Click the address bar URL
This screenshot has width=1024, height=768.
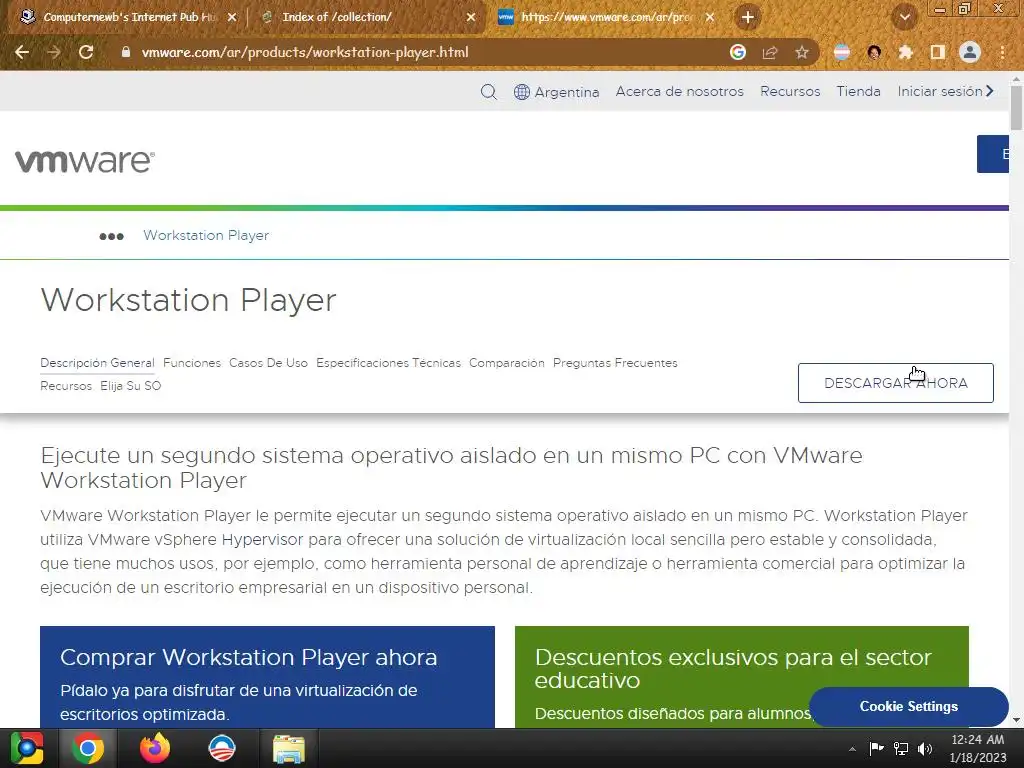click(x=305, y=52)
